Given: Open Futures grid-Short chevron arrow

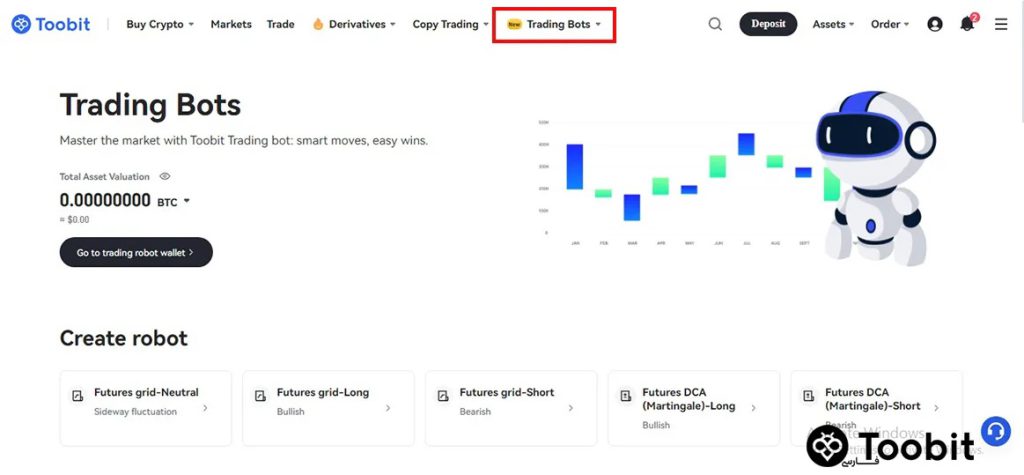Looking at the screenshot, I should coord(571,408).
